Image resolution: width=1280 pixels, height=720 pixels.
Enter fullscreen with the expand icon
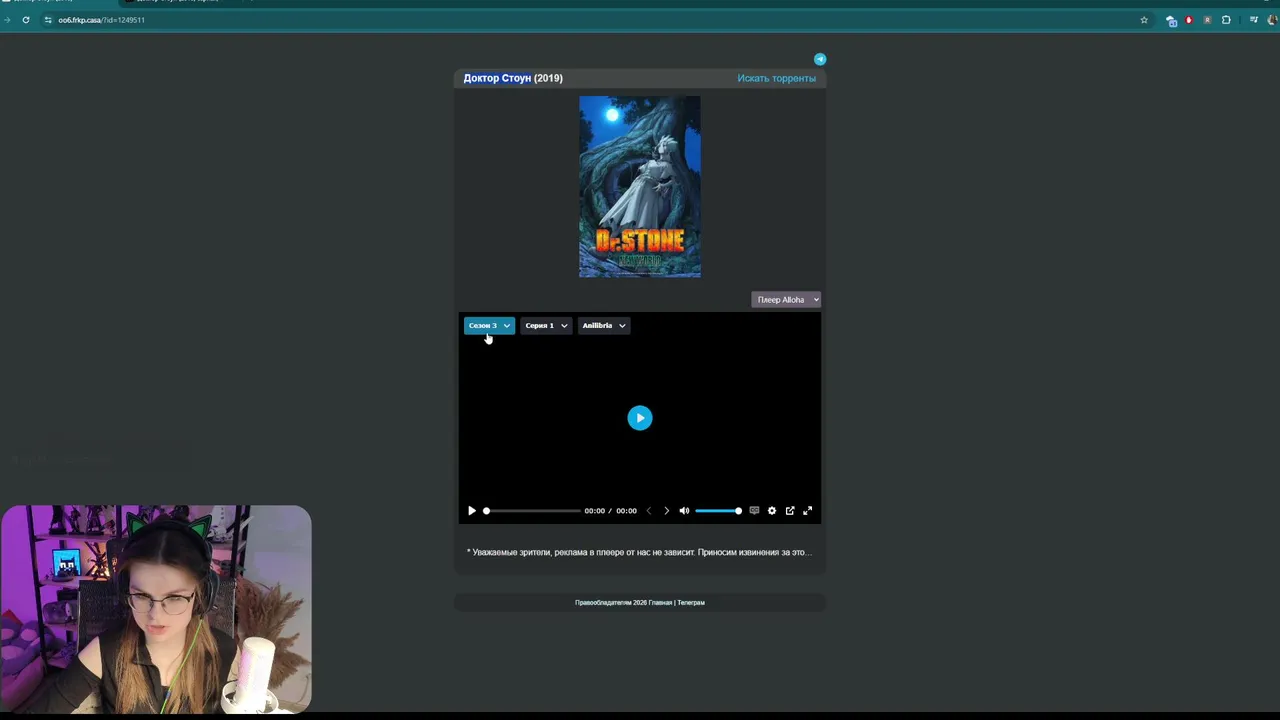tap(808, 511)
